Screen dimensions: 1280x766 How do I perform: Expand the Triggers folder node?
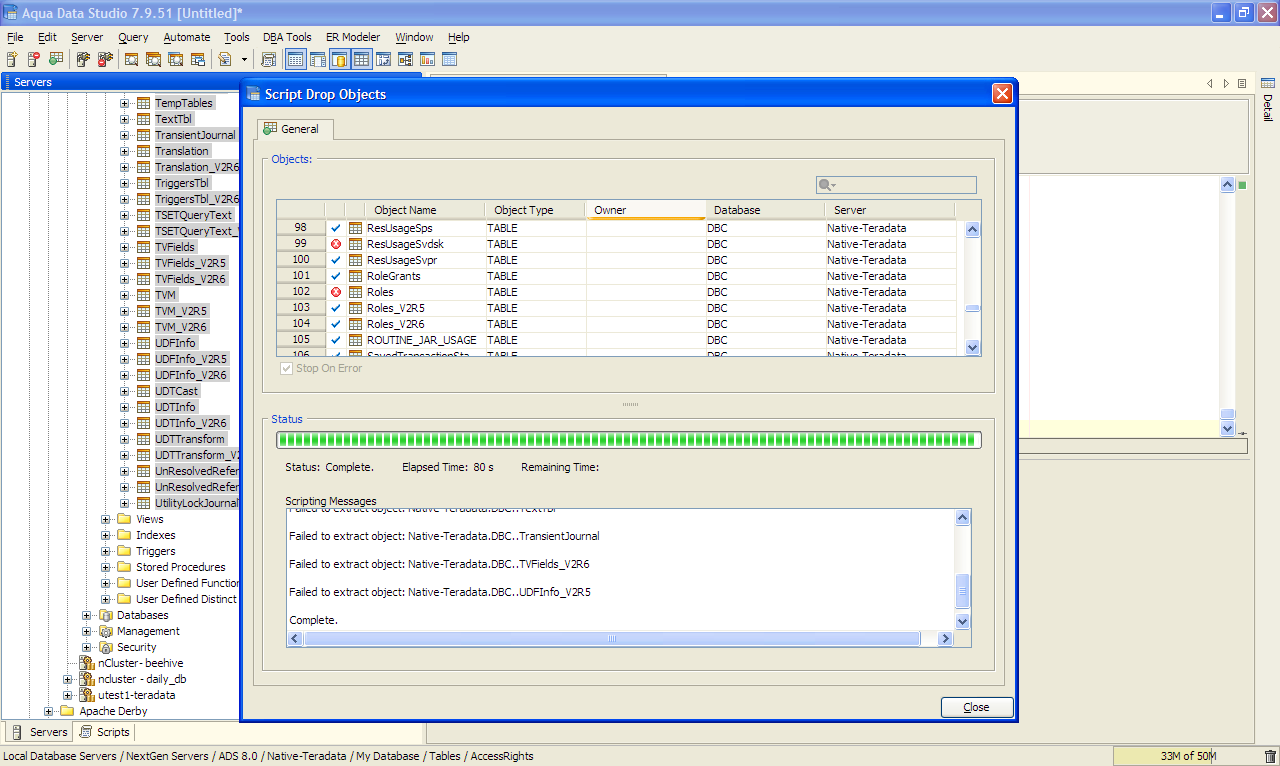tap(106, 551)
